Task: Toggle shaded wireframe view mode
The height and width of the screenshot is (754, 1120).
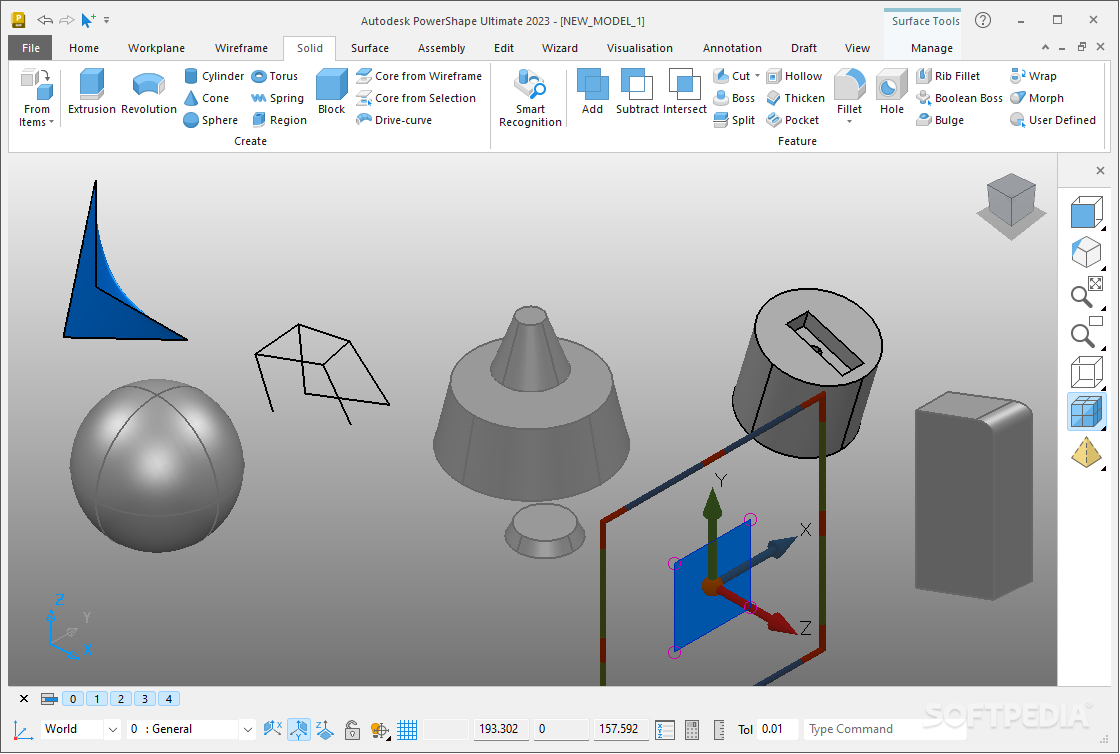Action: click(1086, 412)
